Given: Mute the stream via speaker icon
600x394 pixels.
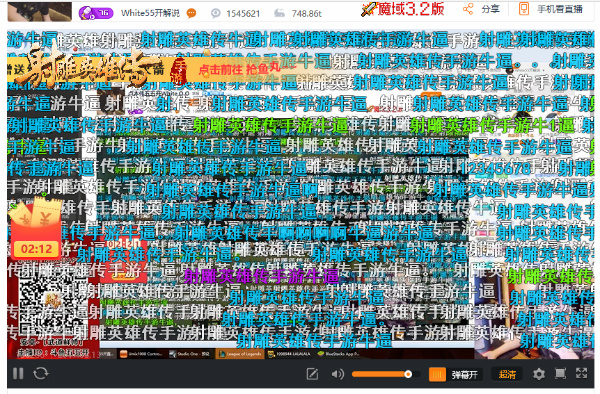Looking at the screenshot, I should point(338,374).
